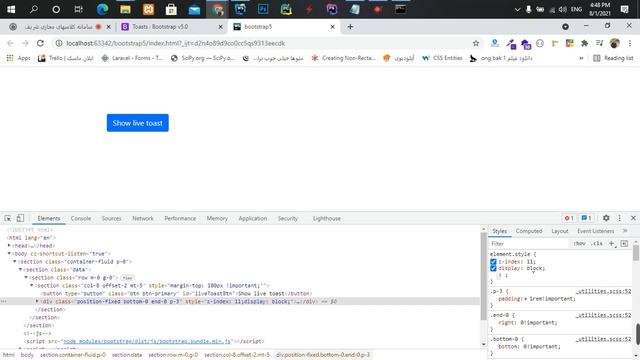Open the Layout tab

tap(560, 231)
